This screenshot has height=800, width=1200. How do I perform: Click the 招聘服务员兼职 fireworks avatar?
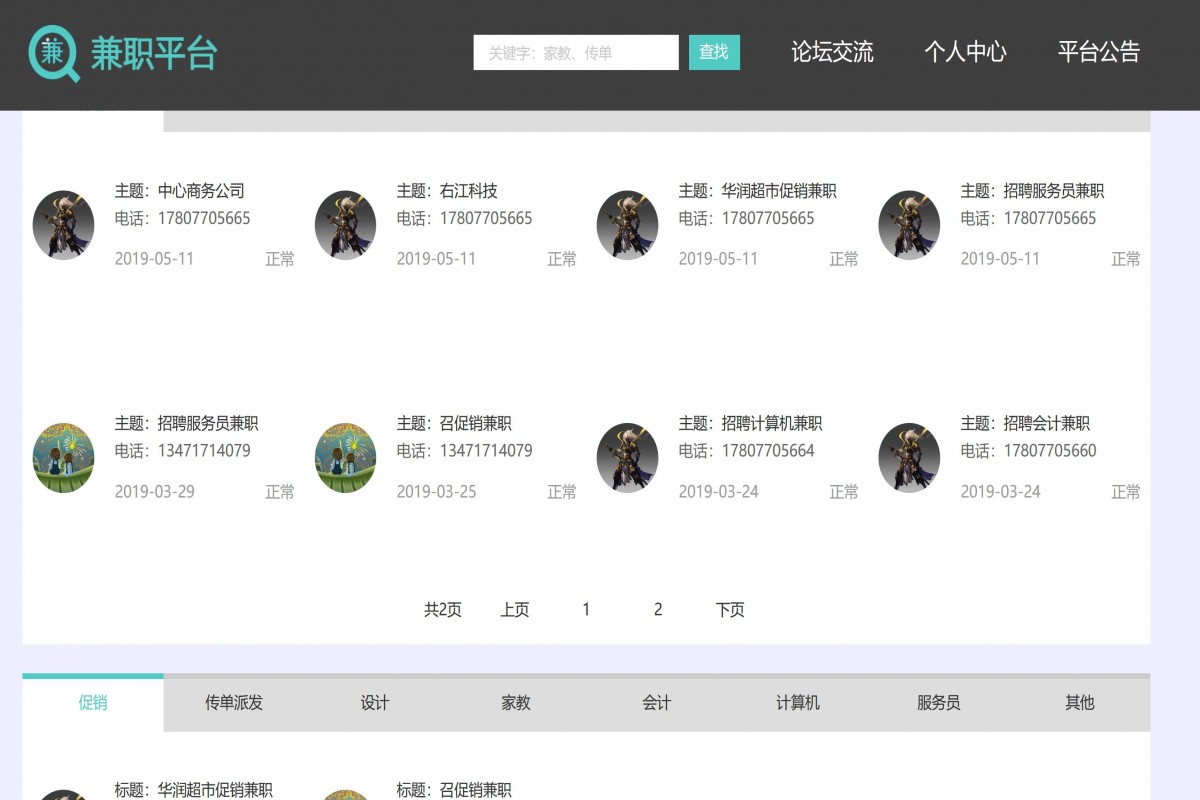62,457
